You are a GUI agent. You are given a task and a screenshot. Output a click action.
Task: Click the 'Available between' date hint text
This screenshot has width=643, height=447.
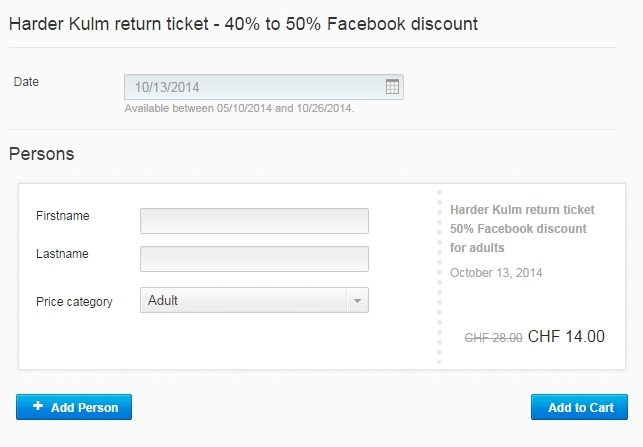pyautogui.click(x=239, y=108)
